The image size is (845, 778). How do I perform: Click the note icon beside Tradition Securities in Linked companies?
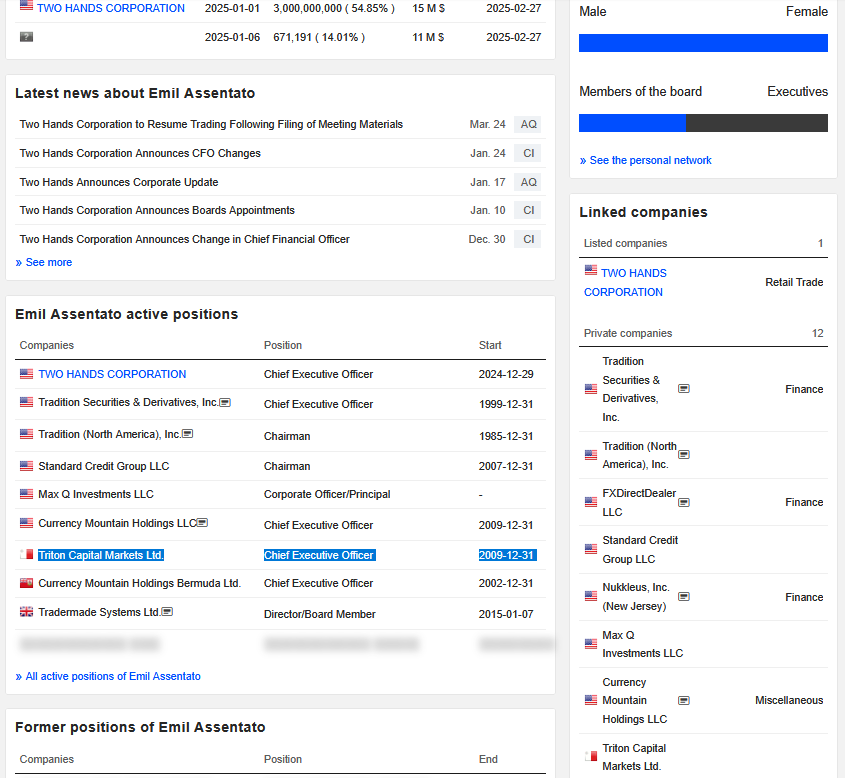[x=684, y=388]
